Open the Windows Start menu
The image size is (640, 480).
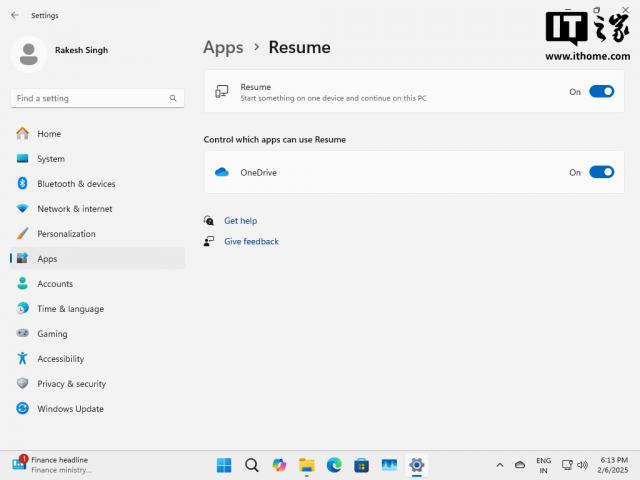[224, 465]
